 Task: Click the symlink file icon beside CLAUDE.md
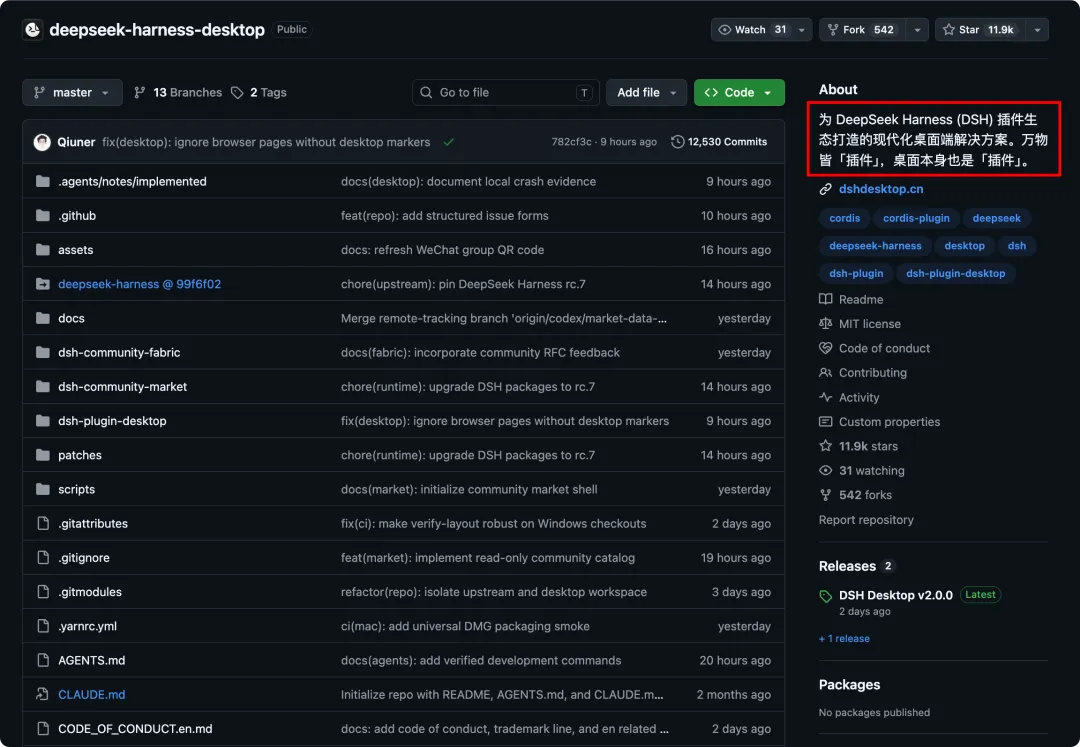pos(43,694)
